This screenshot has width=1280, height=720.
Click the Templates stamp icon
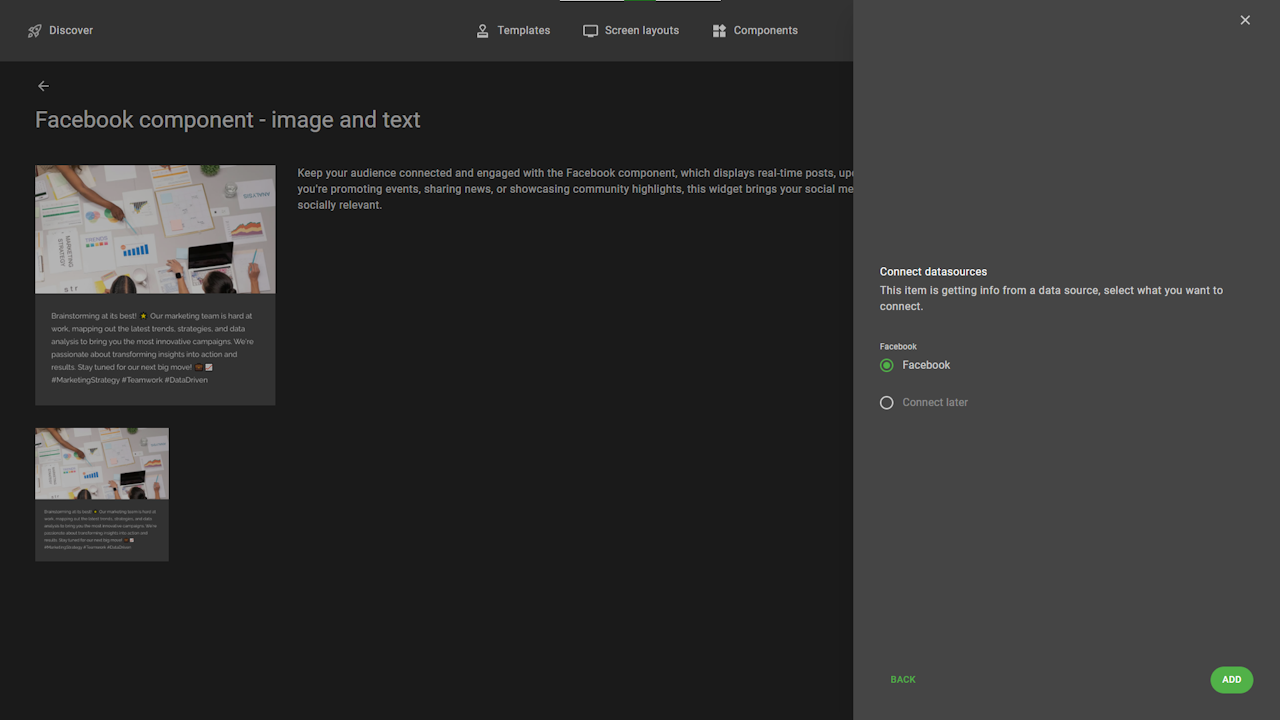pyautogui.click(x=483, y=31)
